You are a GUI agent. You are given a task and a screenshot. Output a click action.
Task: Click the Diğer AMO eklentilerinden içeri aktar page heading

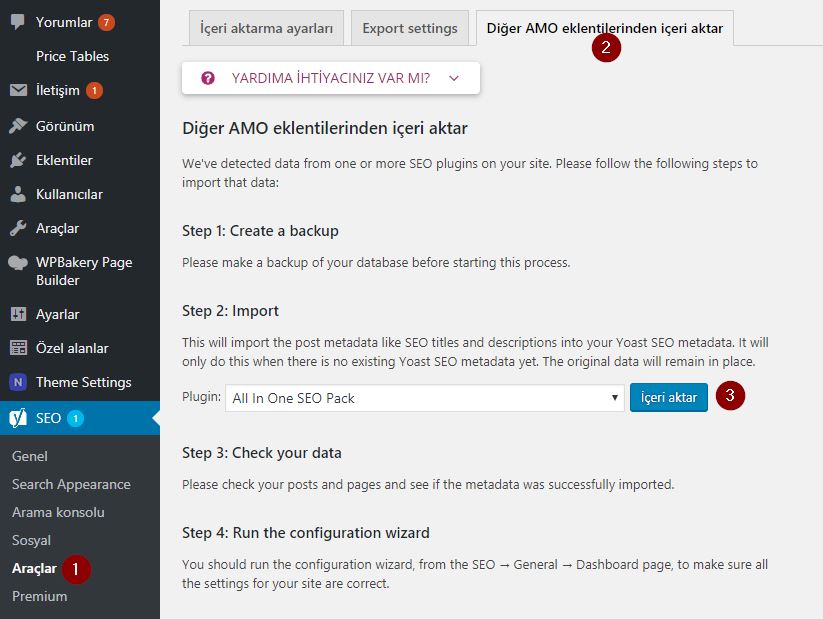[x=325, y=128]
